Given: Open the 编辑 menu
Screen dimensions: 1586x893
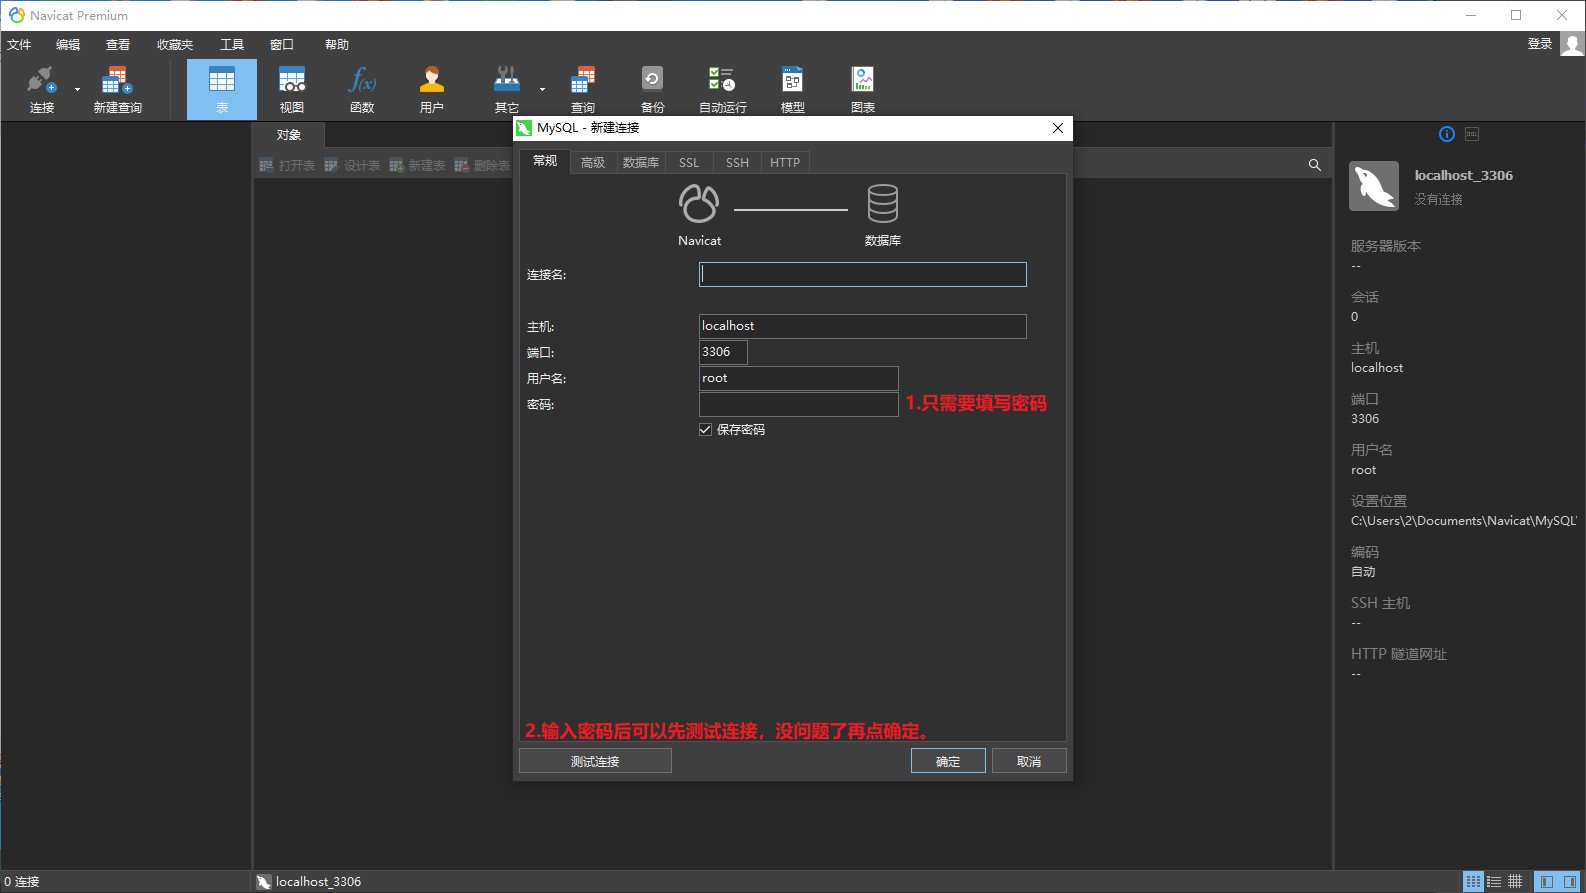Looking at the screenshot, I should [68, 45].
